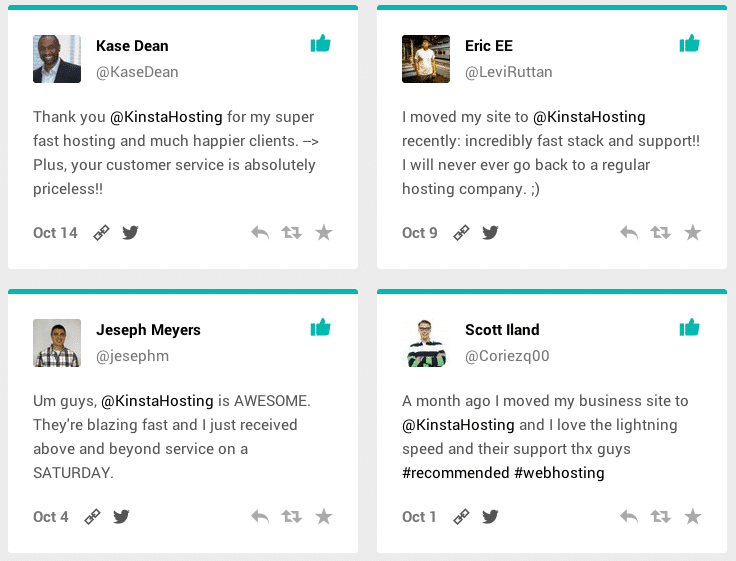Star Jeseph Meyers' tweet as favorite

(x=324, y=516)
